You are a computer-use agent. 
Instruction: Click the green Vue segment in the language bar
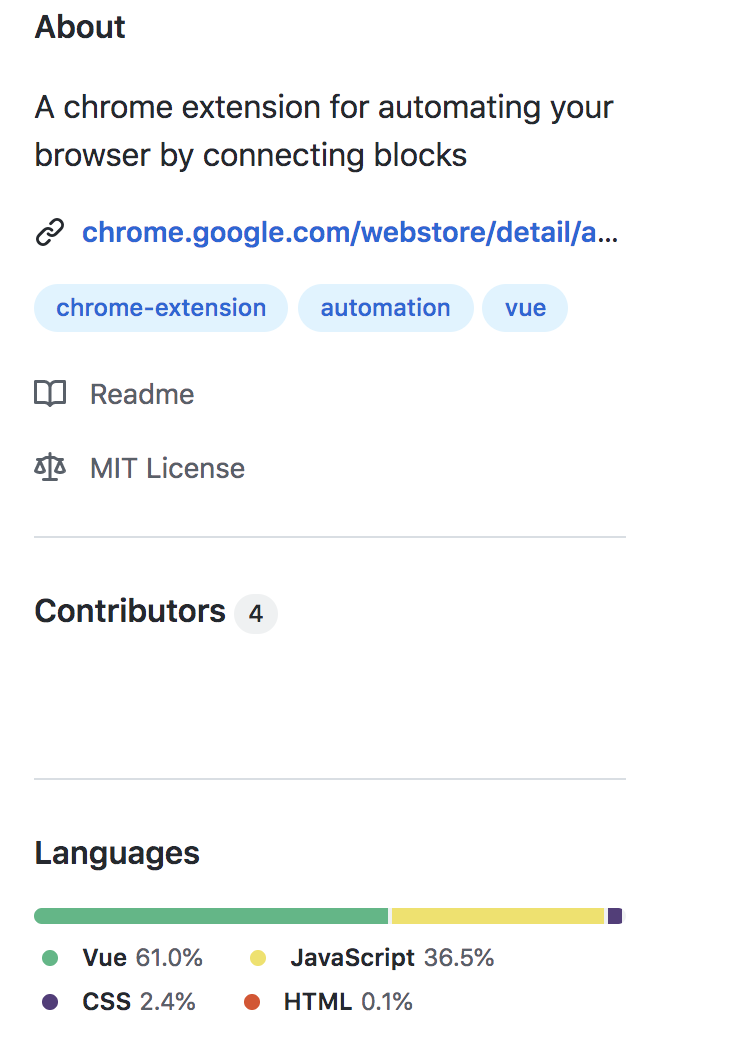[211, 916]
